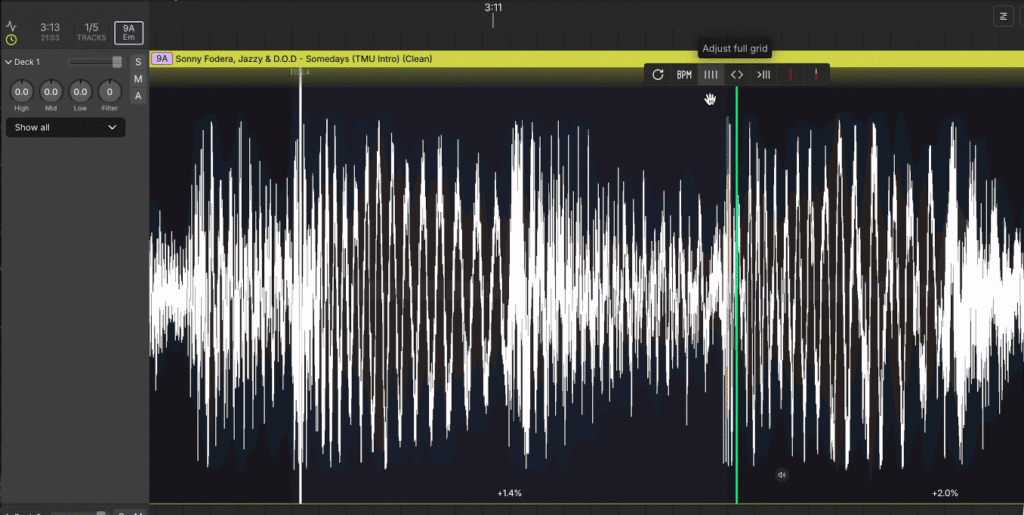Click the 9A Em key box

[128, 32]
